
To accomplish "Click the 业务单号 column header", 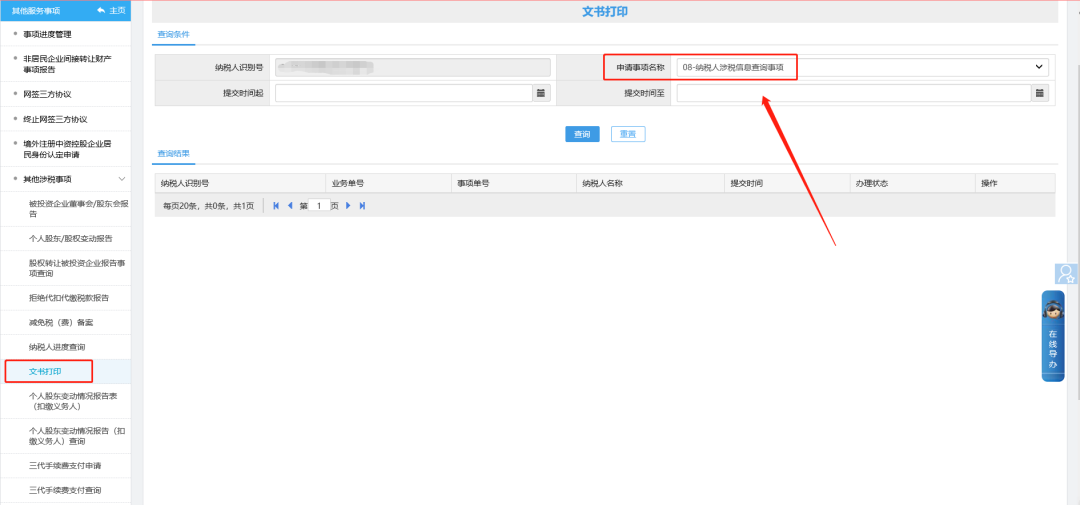I will point(388,183).
